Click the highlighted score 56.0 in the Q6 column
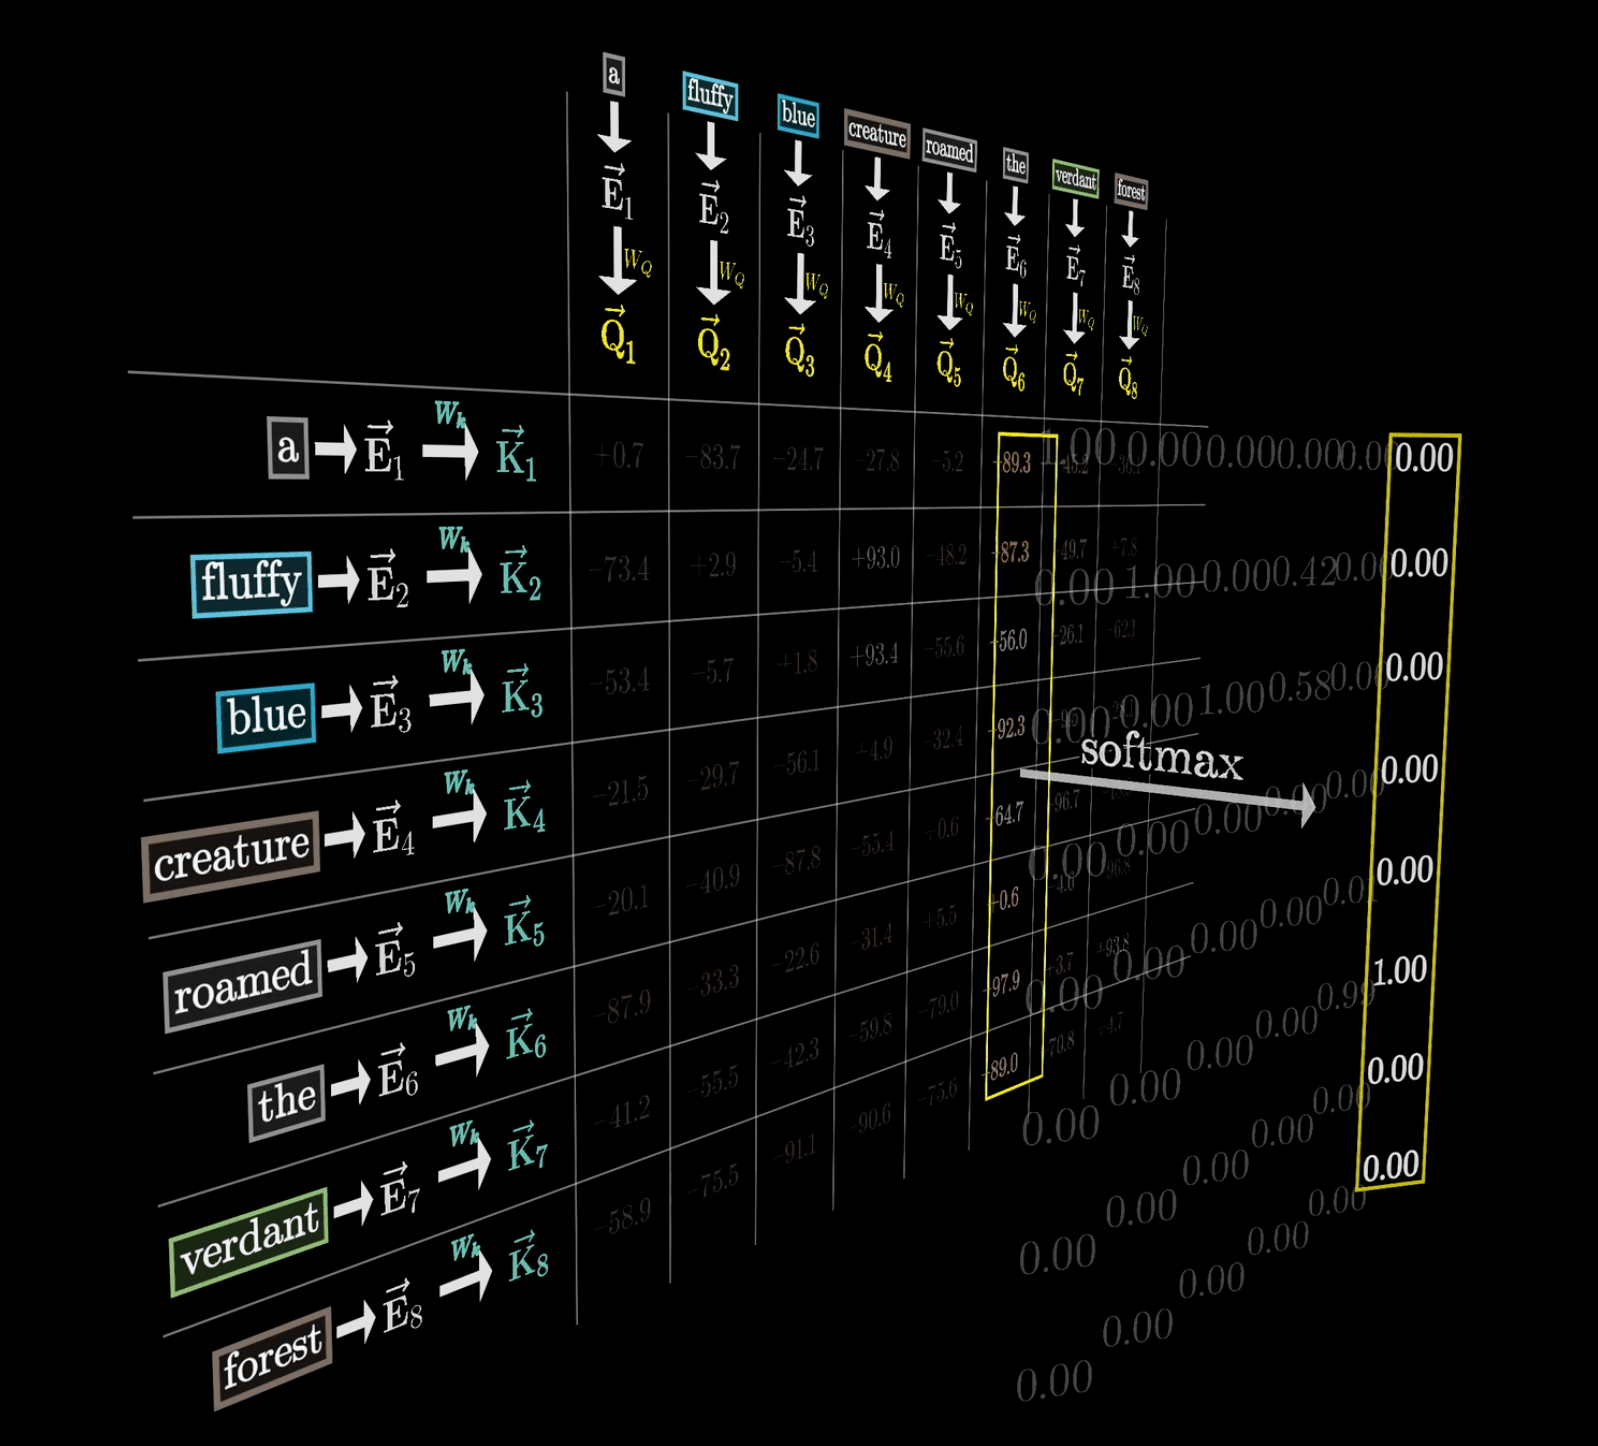Image resolution: width=1598 pixels, height=1446 pixels. 1009,640
